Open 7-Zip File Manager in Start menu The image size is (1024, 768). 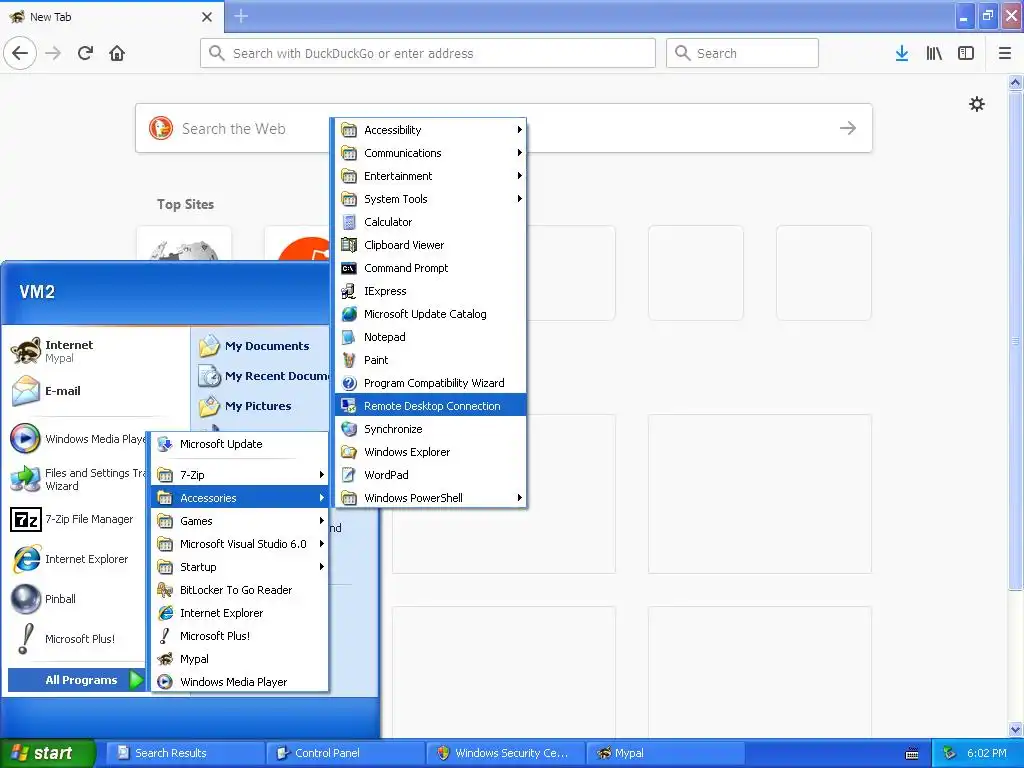coord(76,519)
